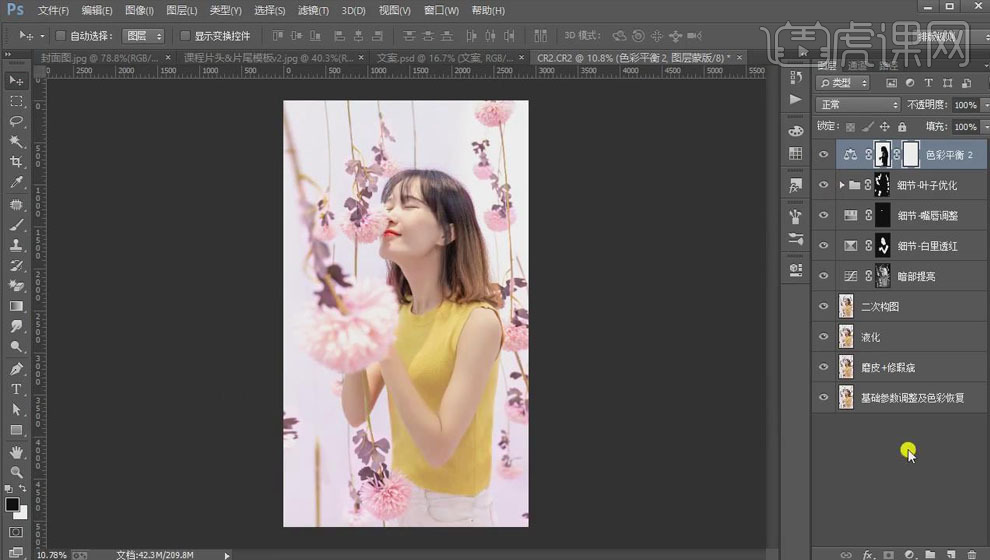990x560 pixels.
Task: Click the delete layer trash icon
Action: point(971,554)
